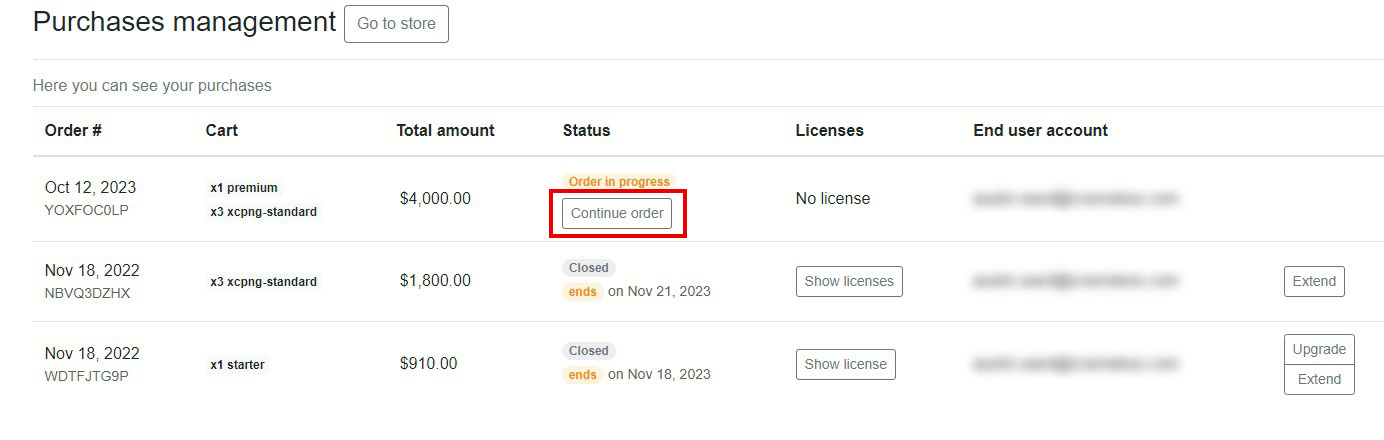The image size is (1384, 440).
Task: Click the Order in progress status badge
Action: [619, 181]
